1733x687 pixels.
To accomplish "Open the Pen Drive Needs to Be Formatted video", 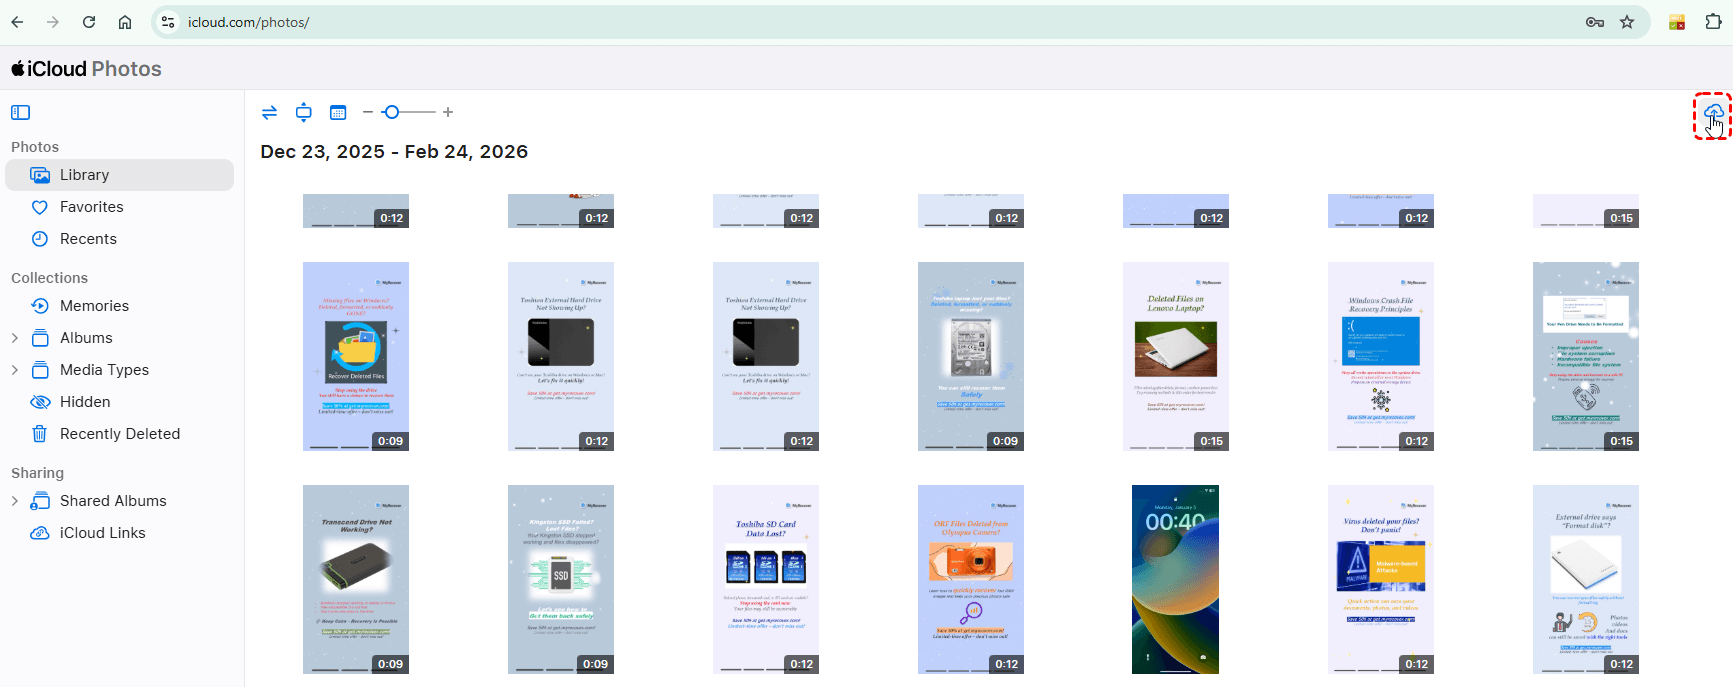I will (1586, 357).
